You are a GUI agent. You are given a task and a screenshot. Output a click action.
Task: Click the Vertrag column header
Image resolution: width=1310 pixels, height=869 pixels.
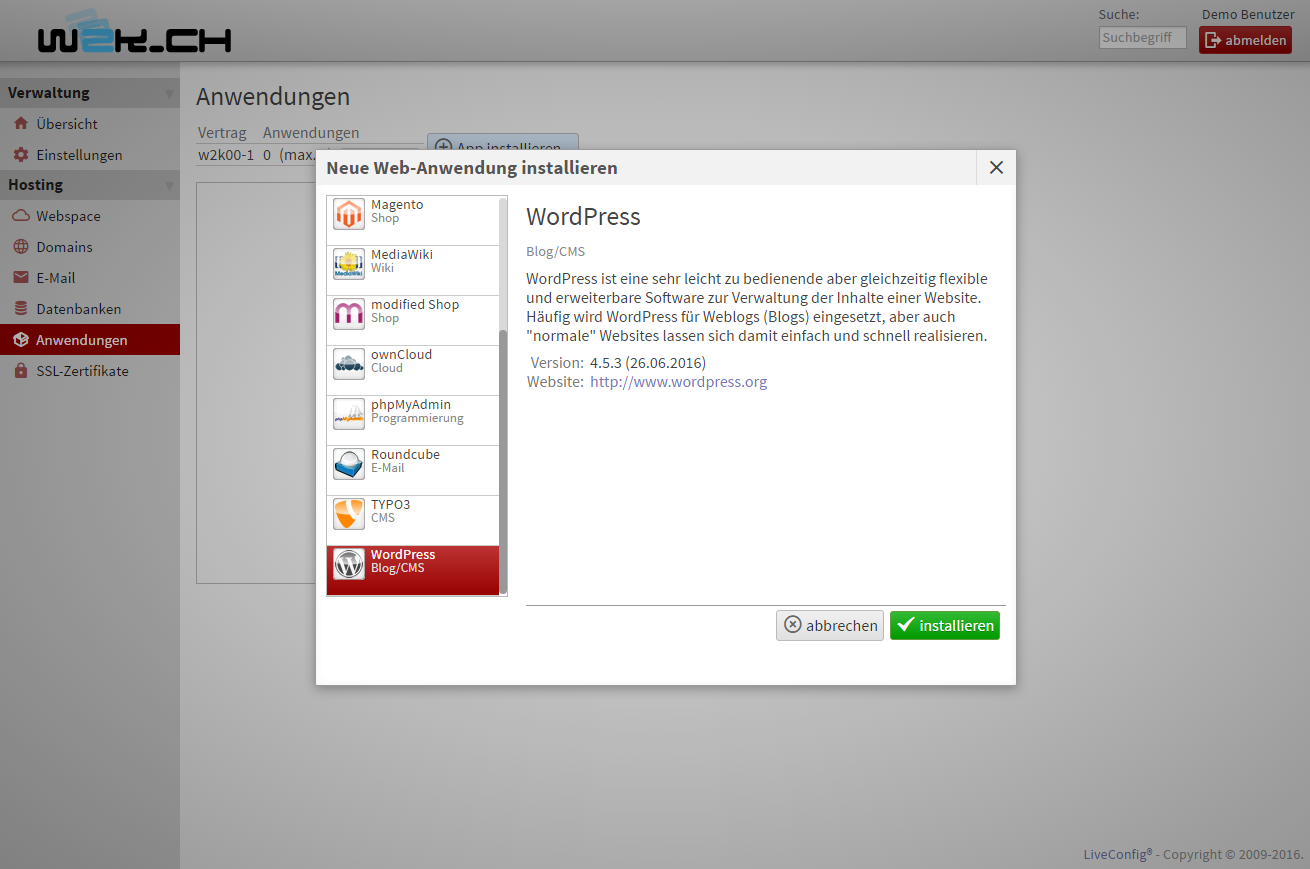(x=222, y=132)
